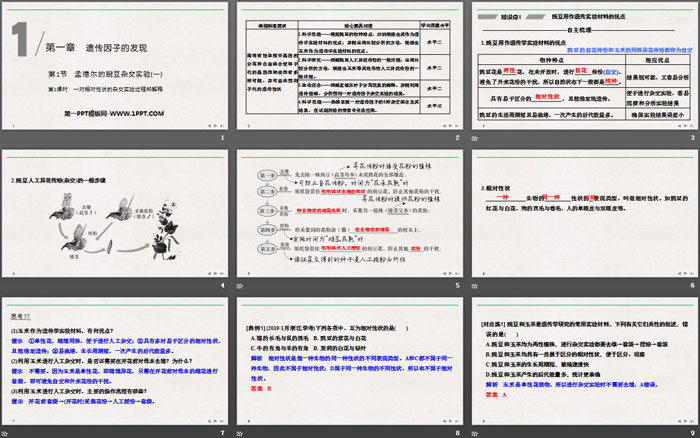Click the animation star icon below slide 7
This screenshot has width=700, height=438.
[x=8, y=431]
